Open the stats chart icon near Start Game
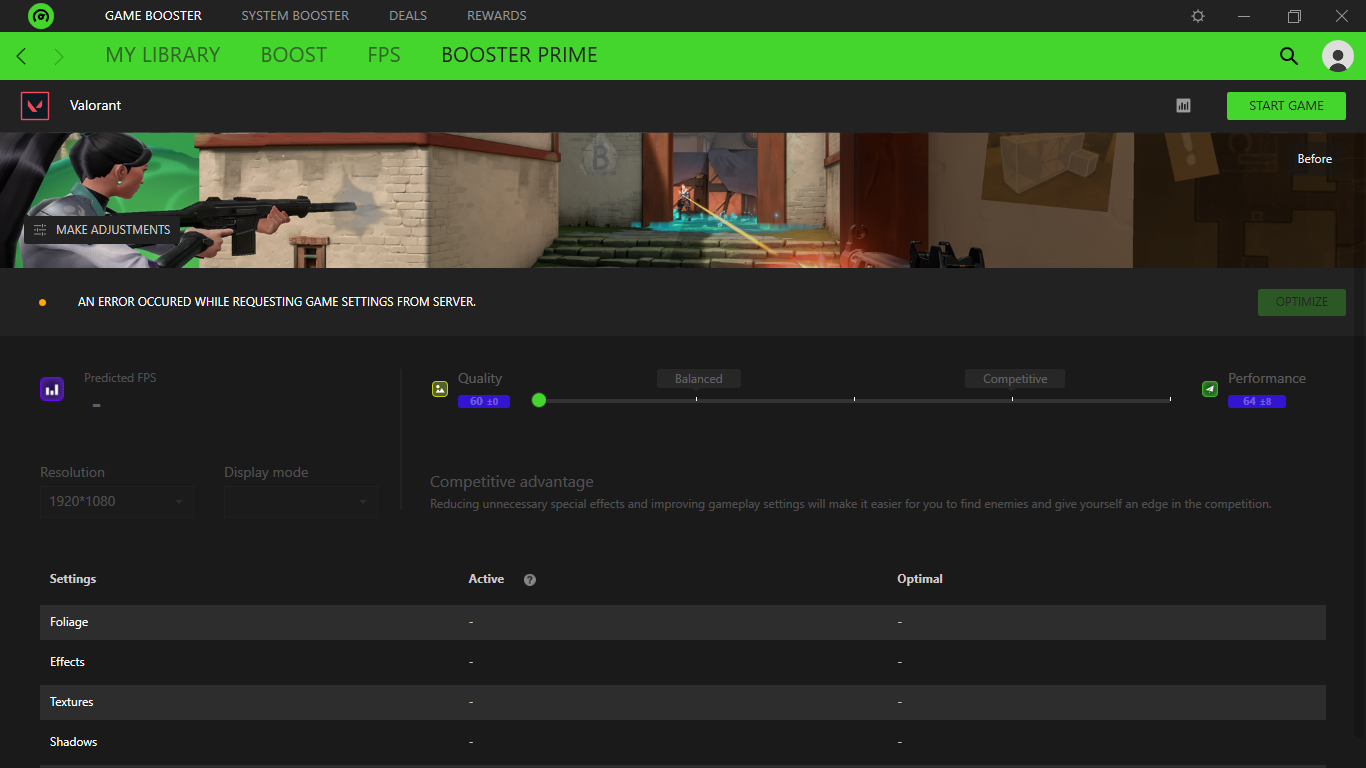Screen dimensions: 1366x768 (x=1184, y=106)
